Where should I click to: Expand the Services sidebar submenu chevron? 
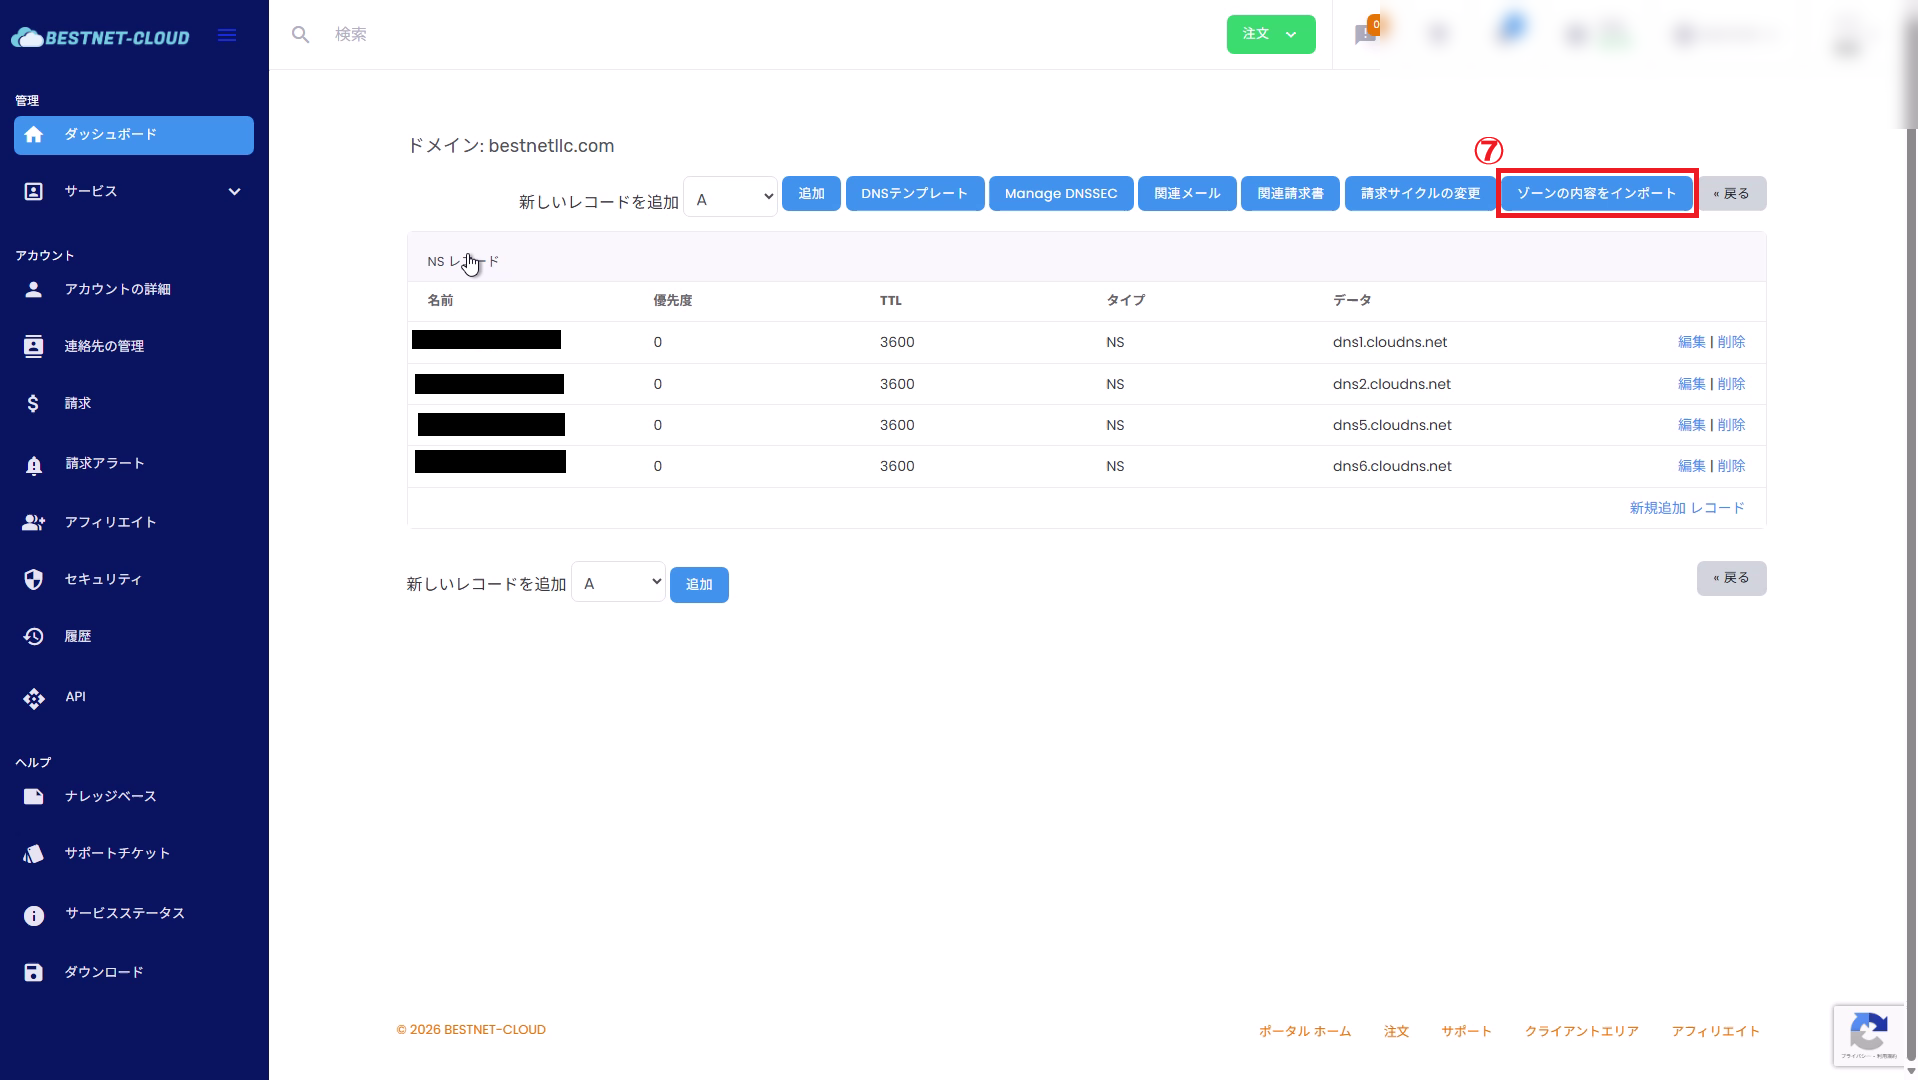(234, 192)
